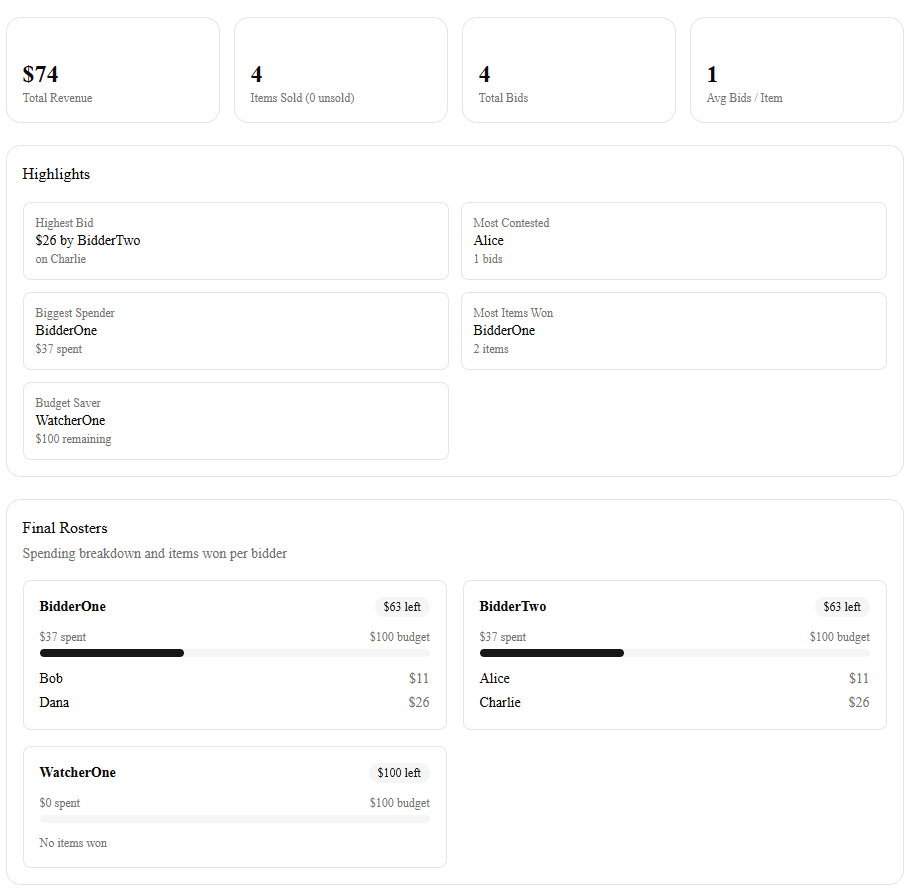This screenshot has width=919, height=895.
Task: Click BidderOne's spending progress bar
Action: pos(235,652)
